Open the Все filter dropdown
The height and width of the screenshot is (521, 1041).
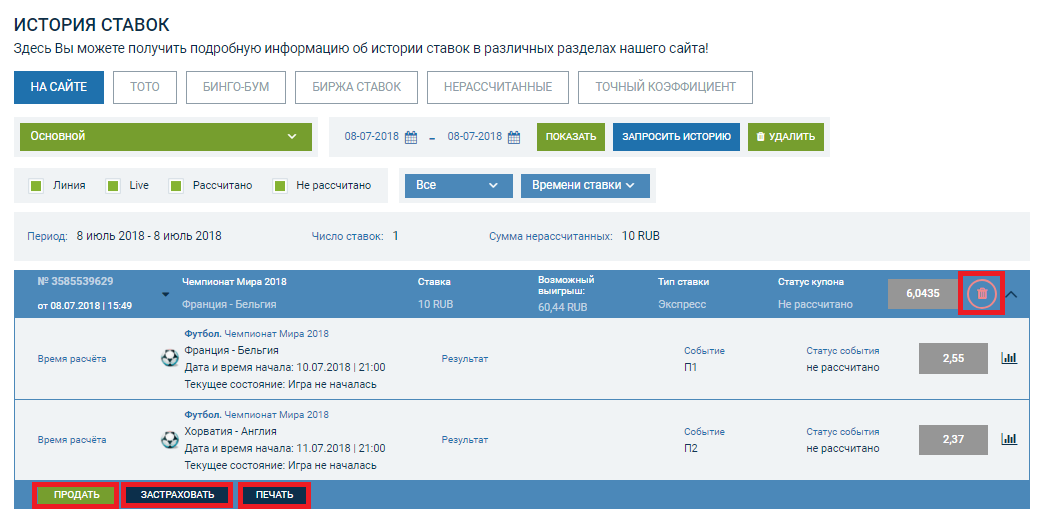(459, 185)
